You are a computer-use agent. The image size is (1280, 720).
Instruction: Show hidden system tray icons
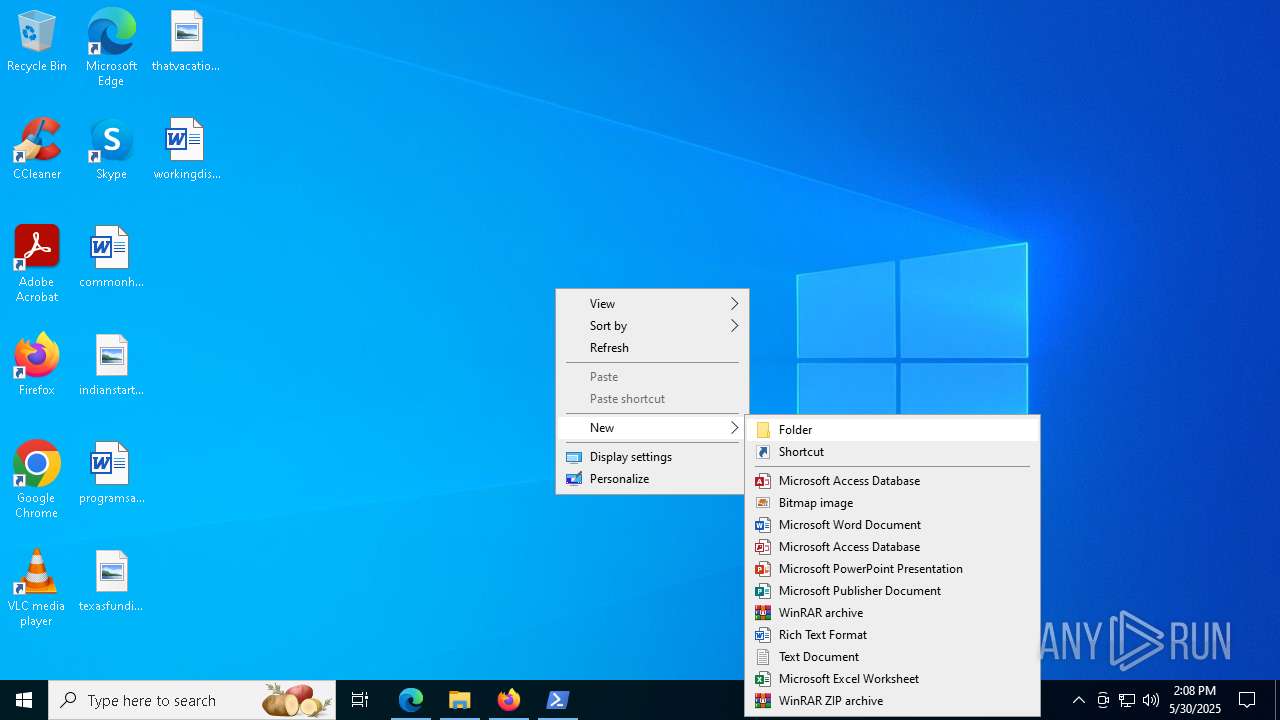pos(1079,700)
